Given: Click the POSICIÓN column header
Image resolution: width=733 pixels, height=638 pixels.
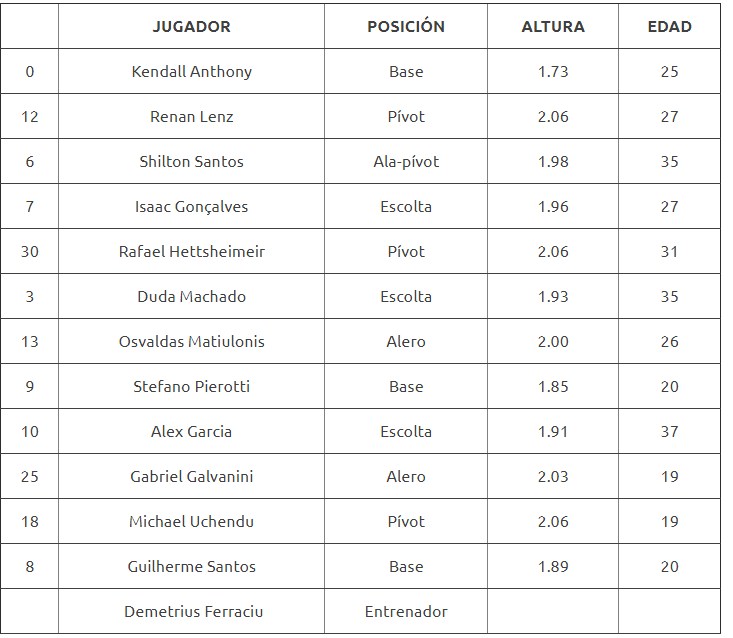Looking at the screenshot, I should click(406, 27).
